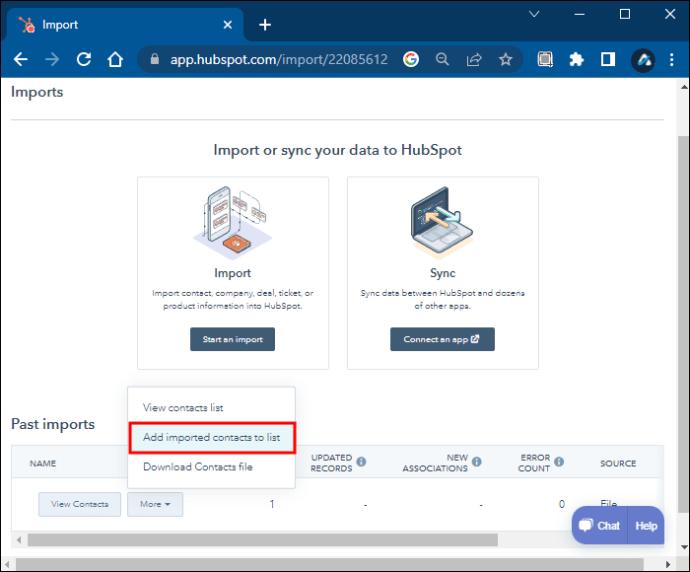The height and width of the screenshot is (572, 690).
Task: Reload the page with refresh icon
Action: click(84, 59)
